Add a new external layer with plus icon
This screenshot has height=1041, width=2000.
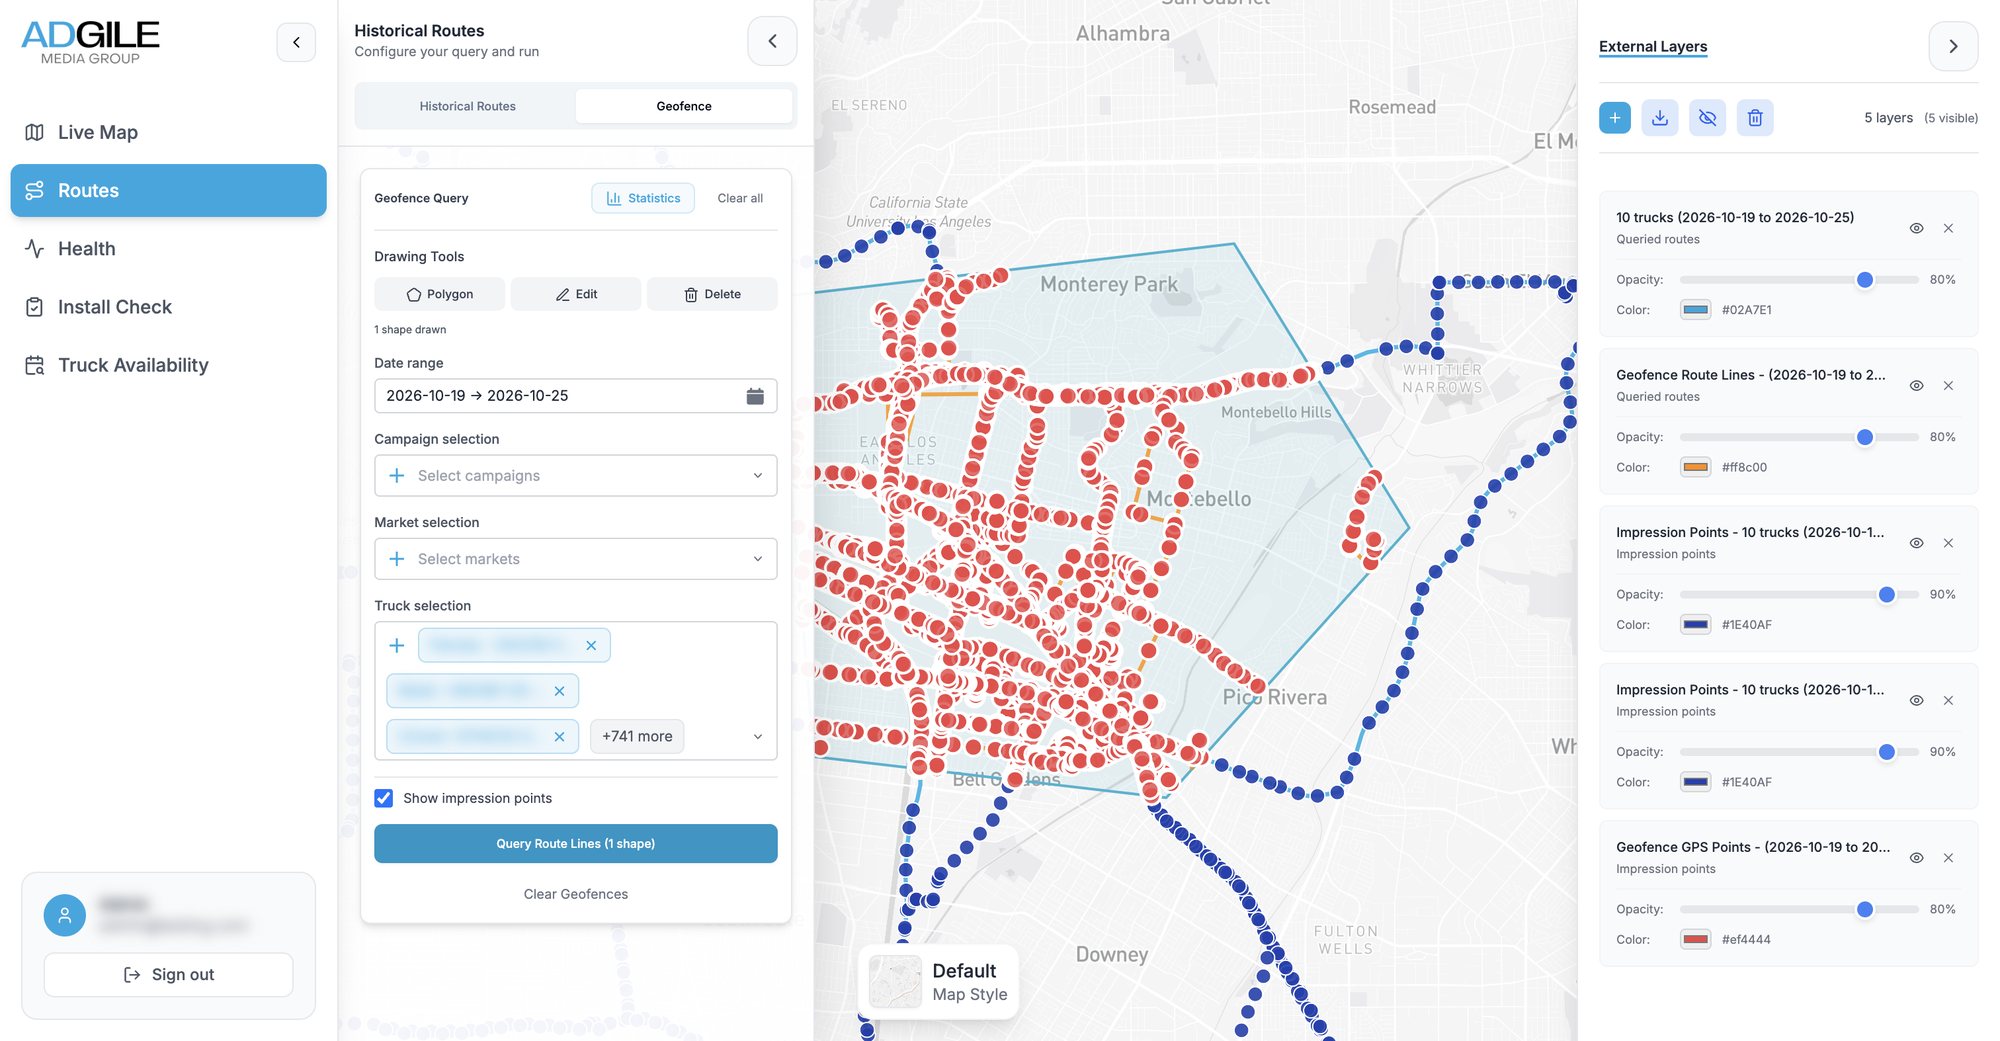pyautogui.click(x=1614, y=118)
